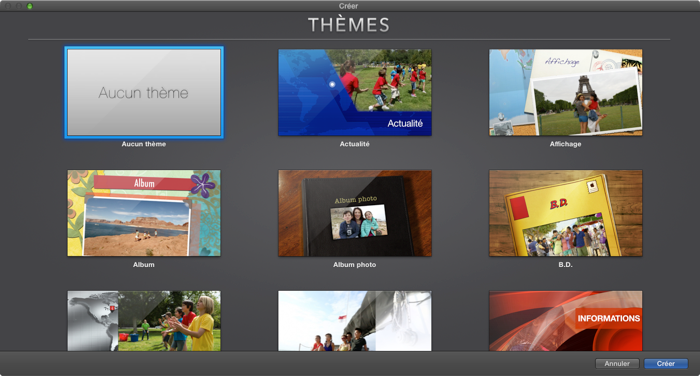The height and width of the screenshot is (376, 700).
Task: Click the Affichage caption label
Action: coord(565,144)
